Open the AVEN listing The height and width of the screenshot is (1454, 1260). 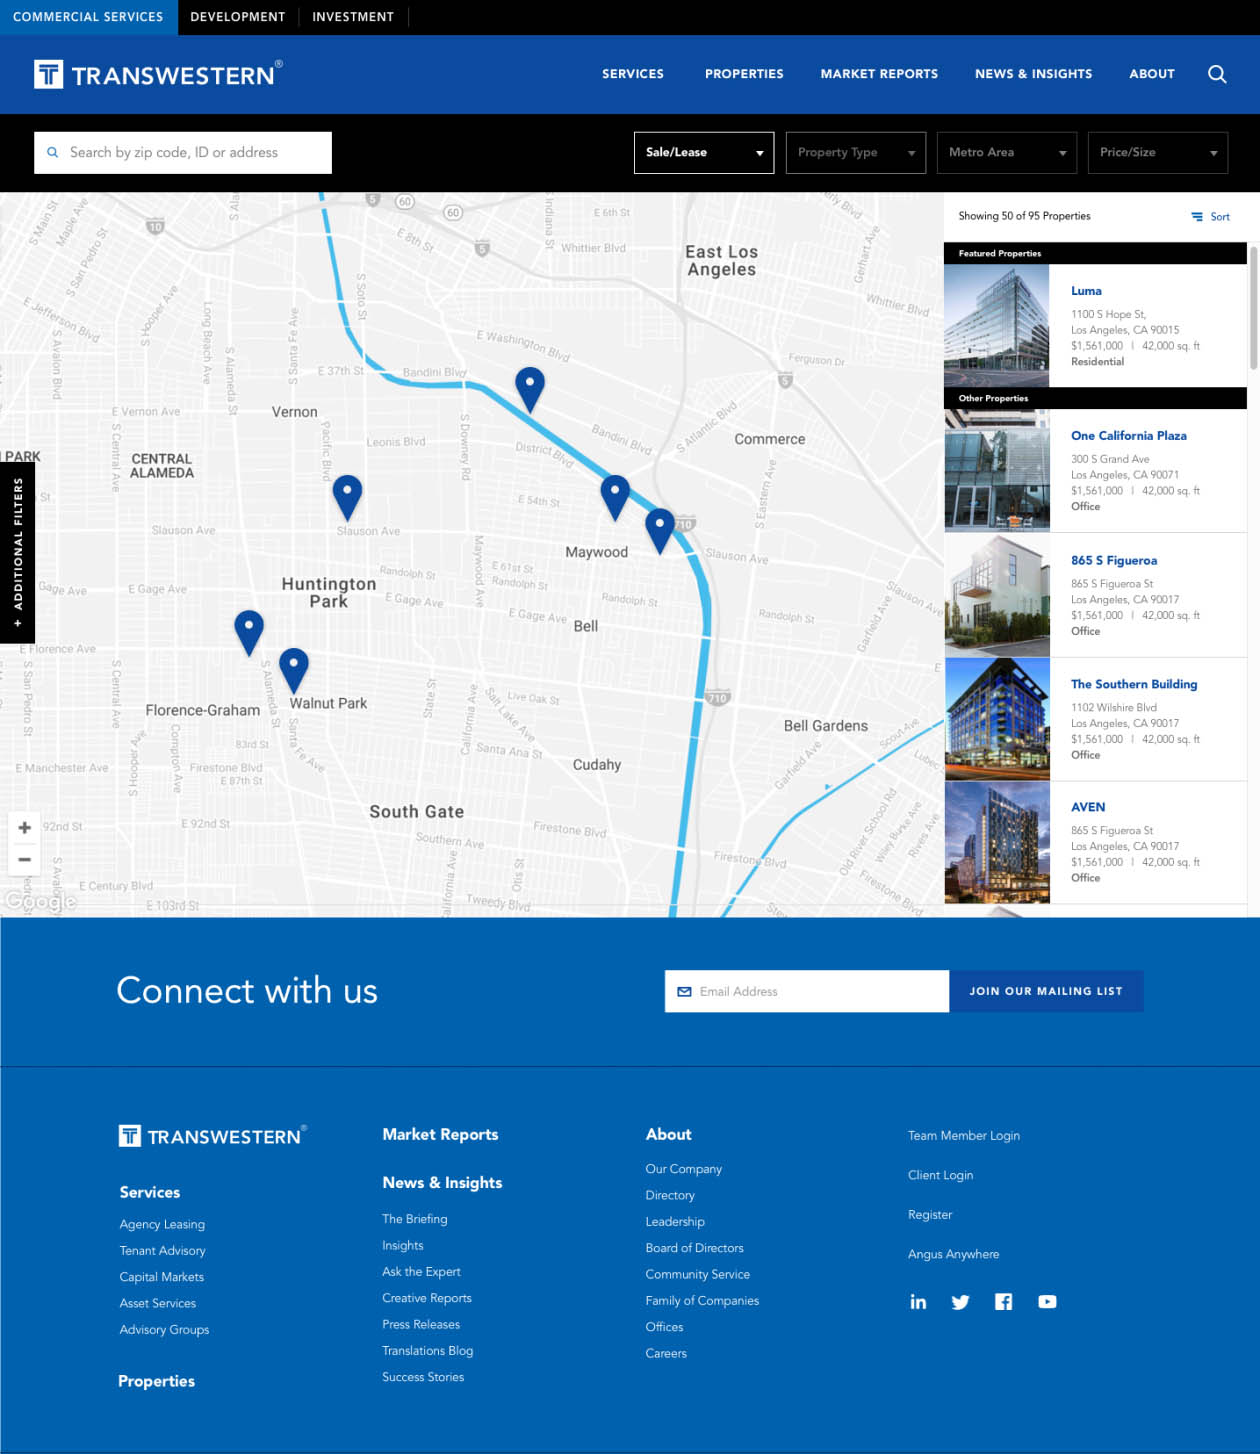(1088, 807)
